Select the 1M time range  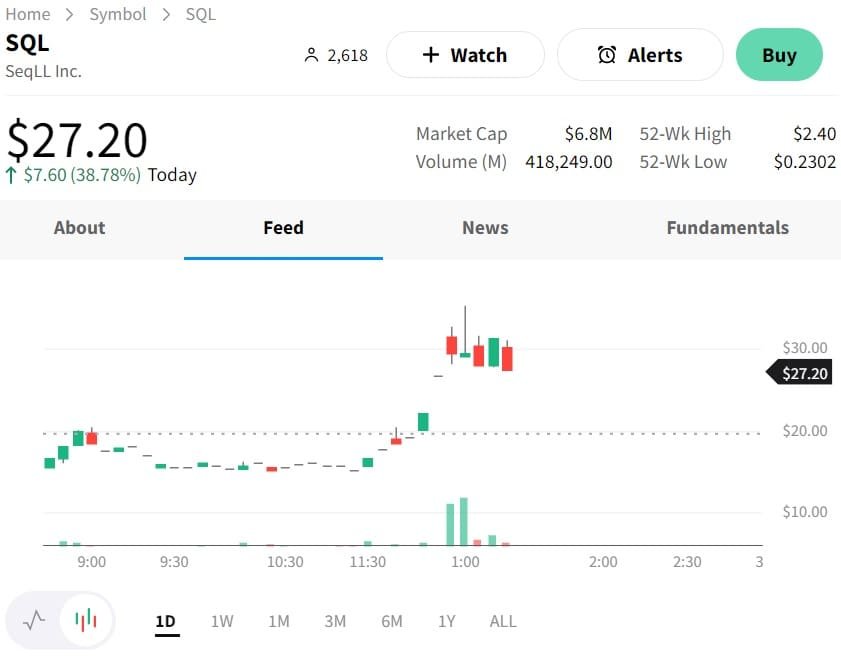tap(279, 621)
